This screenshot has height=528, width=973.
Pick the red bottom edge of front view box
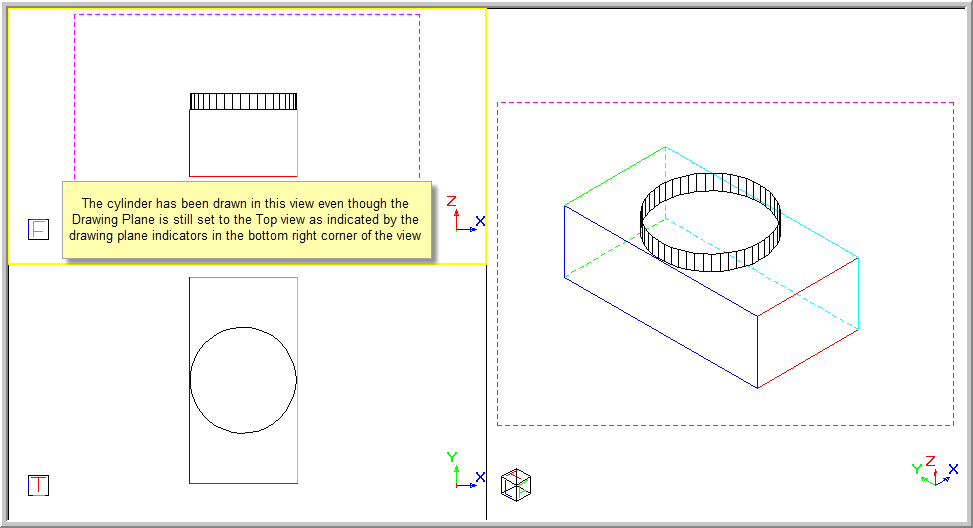click(x=243, y=176)
